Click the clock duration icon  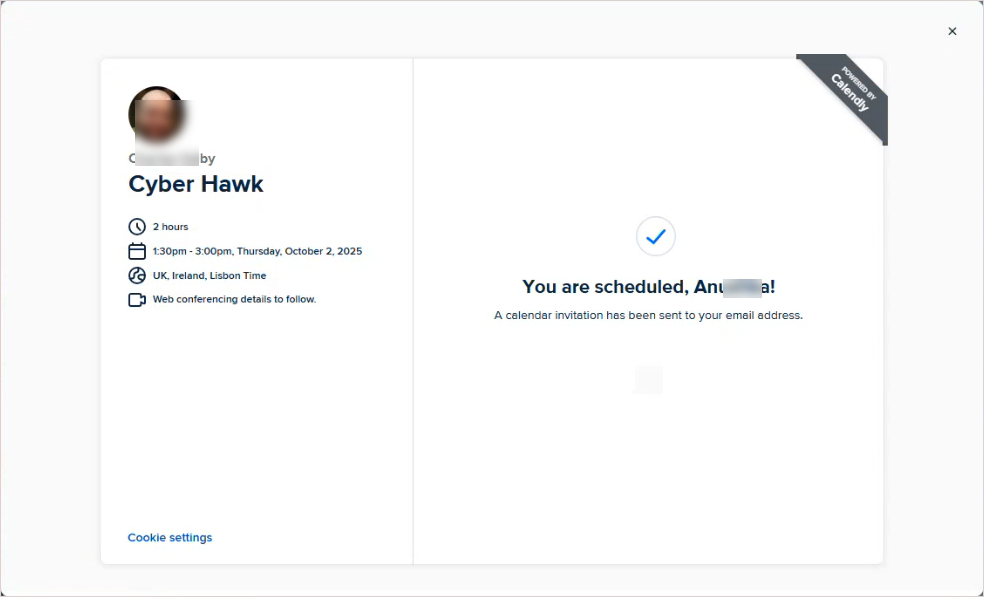coord(137,227)
